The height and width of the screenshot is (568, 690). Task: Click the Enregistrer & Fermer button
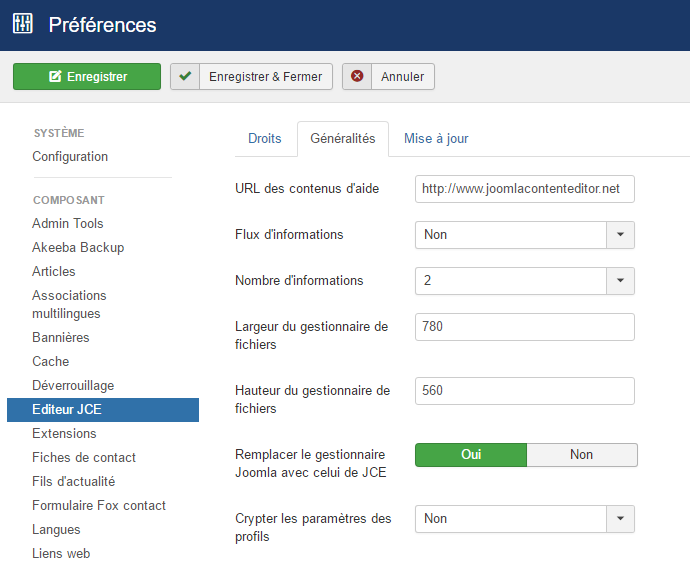(251, 77)
